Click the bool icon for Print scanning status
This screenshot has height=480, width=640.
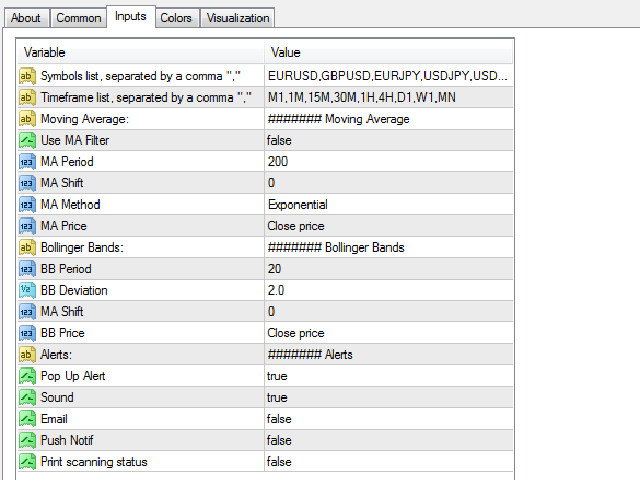[27, 462]
